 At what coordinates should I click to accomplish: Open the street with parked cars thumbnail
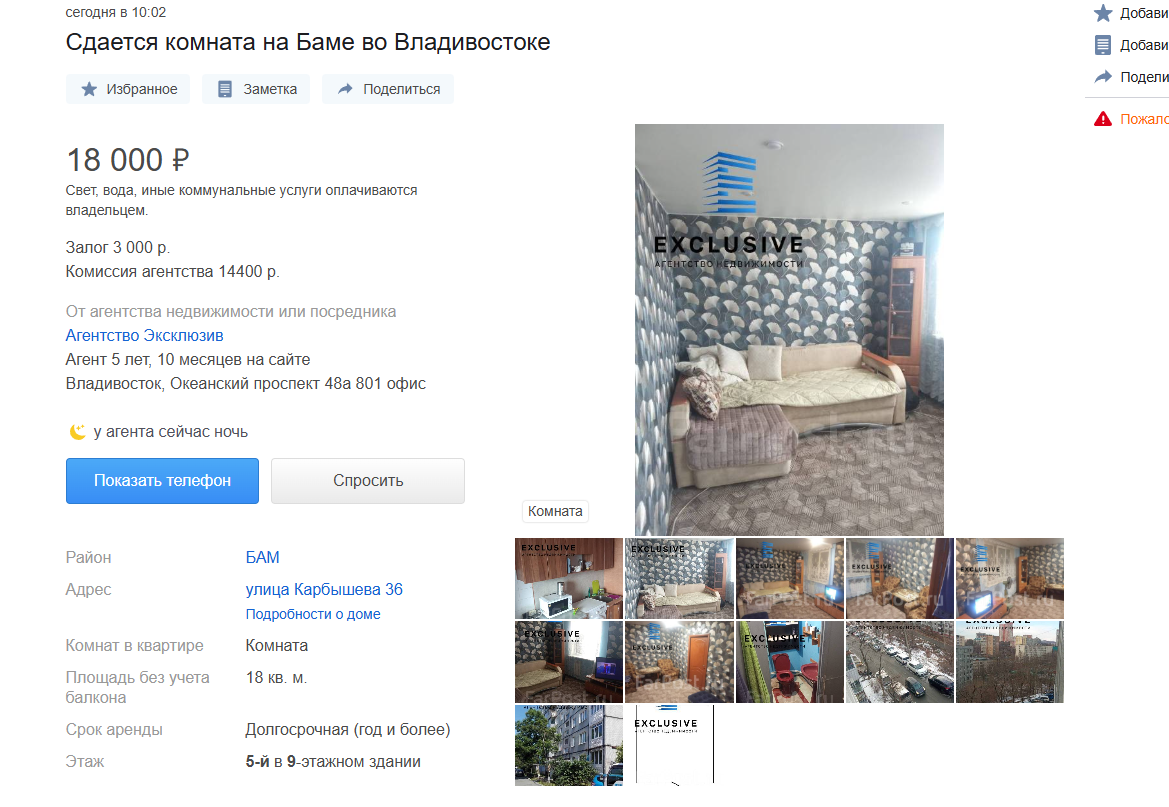coord(900,662)
